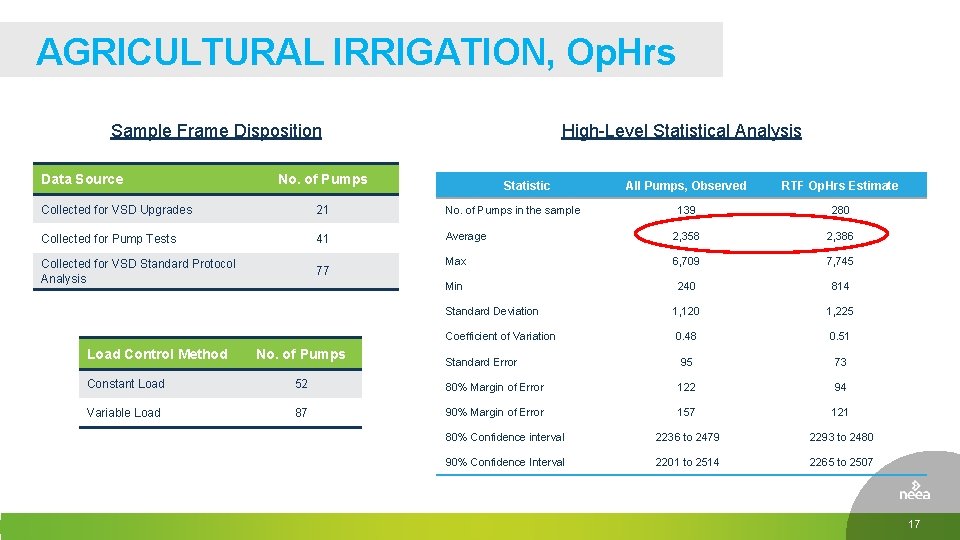
Task: Click the NEEA logo icon
Action: (x=915, y=491)
